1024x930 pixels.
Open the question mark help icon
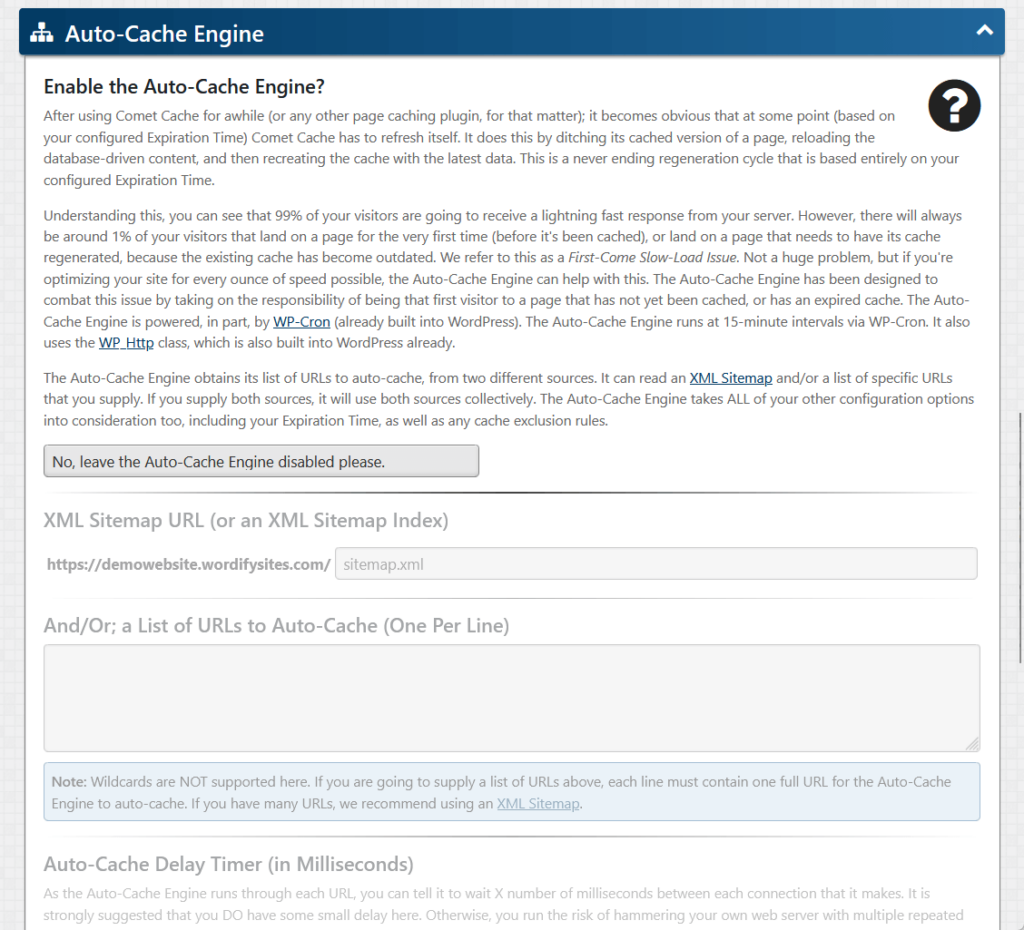pyautogui.click(x=954, y=105)
